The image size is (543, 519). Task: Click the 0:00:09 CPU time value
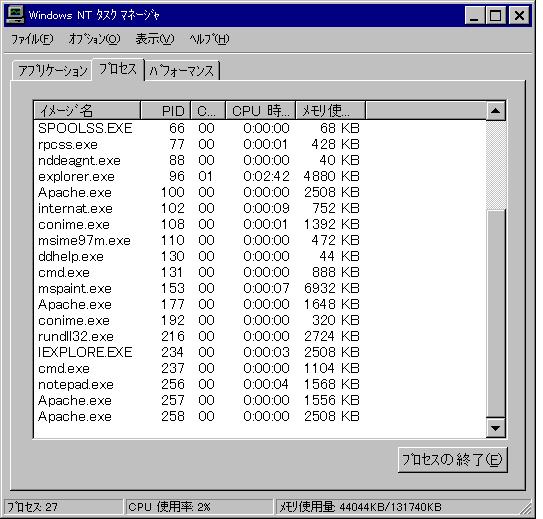click(x=266, y=208)
